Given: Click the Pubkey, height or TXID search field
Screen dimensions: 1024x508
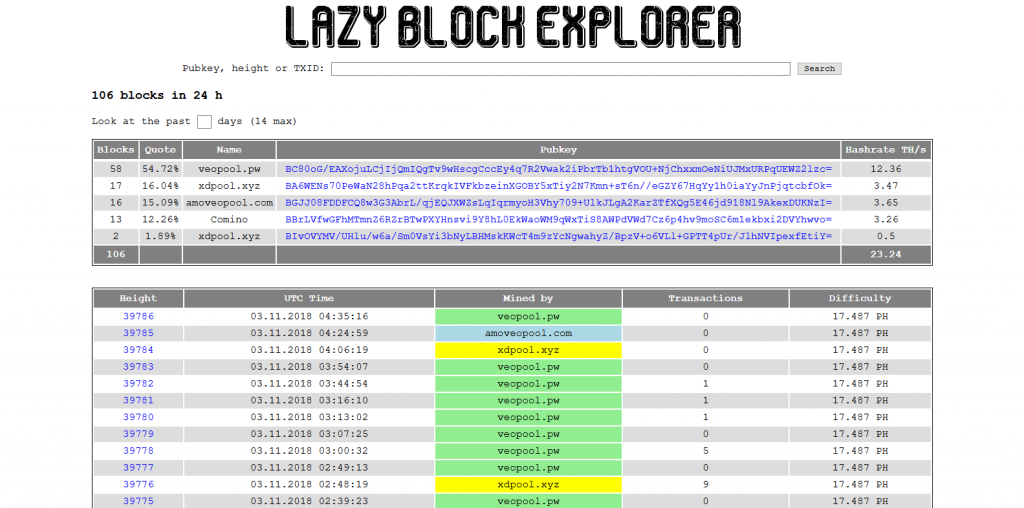Looking at the screenshot, I should [x=561, y=69].
